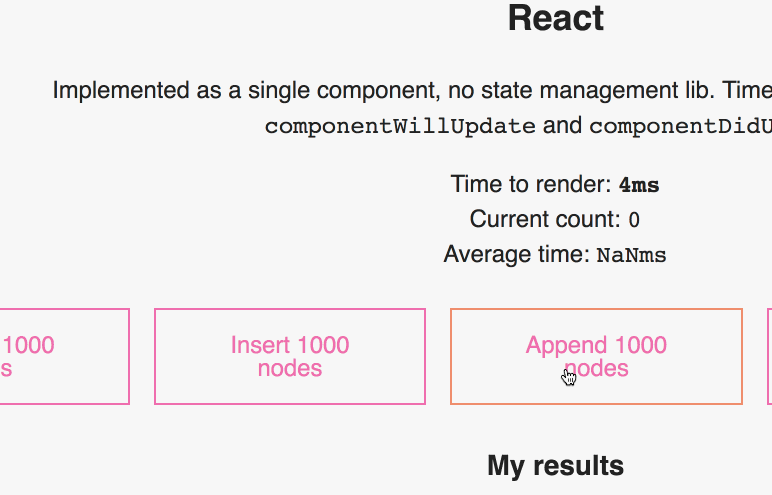This screenshot has width=772, height=495.
Task: Click the partially visible leftmost 1000 button
Action: tap(64, 357)
